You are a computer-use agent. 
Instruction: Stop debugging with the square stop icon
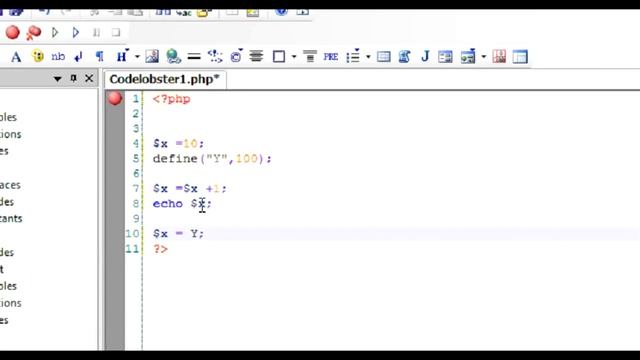tap(116, 32)
